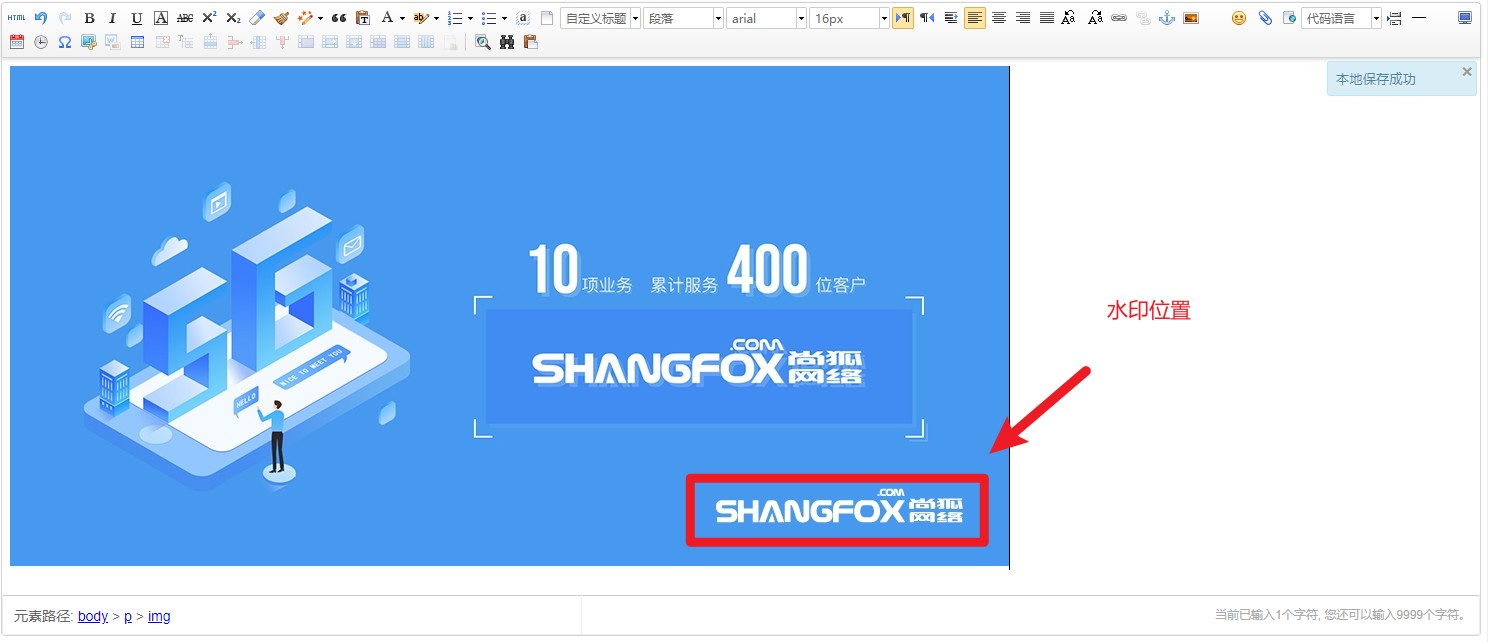
Task: Open the emoticon picker
Action: pyautogui.click(x=1239, y=18)
